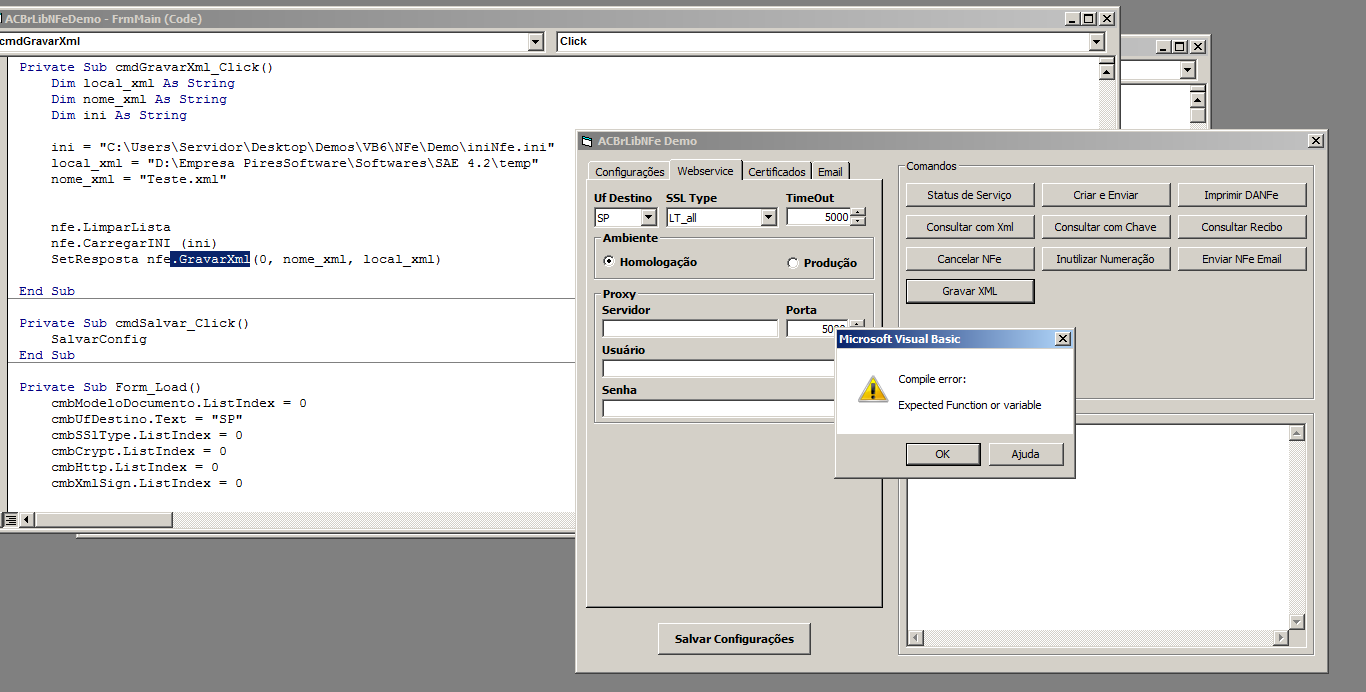Click the TimeOut value field
The height and width of the screenshot is (692, 1366).
(x=818, y=217)
